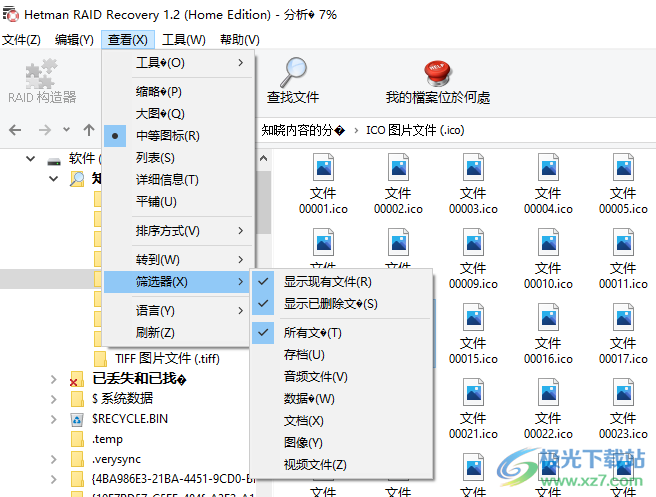
Task: Expand the .verysync tree node
Action: point(54,459)
